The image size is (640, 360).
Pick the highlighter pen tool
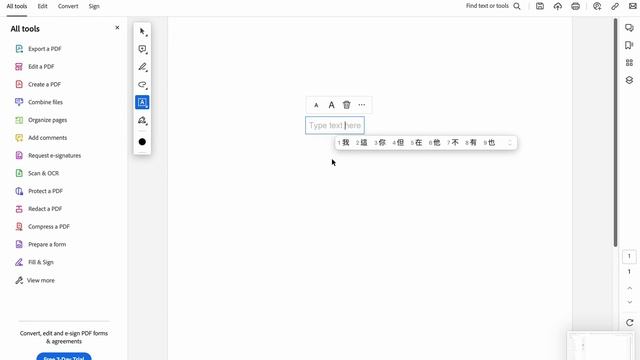[142, 67]
